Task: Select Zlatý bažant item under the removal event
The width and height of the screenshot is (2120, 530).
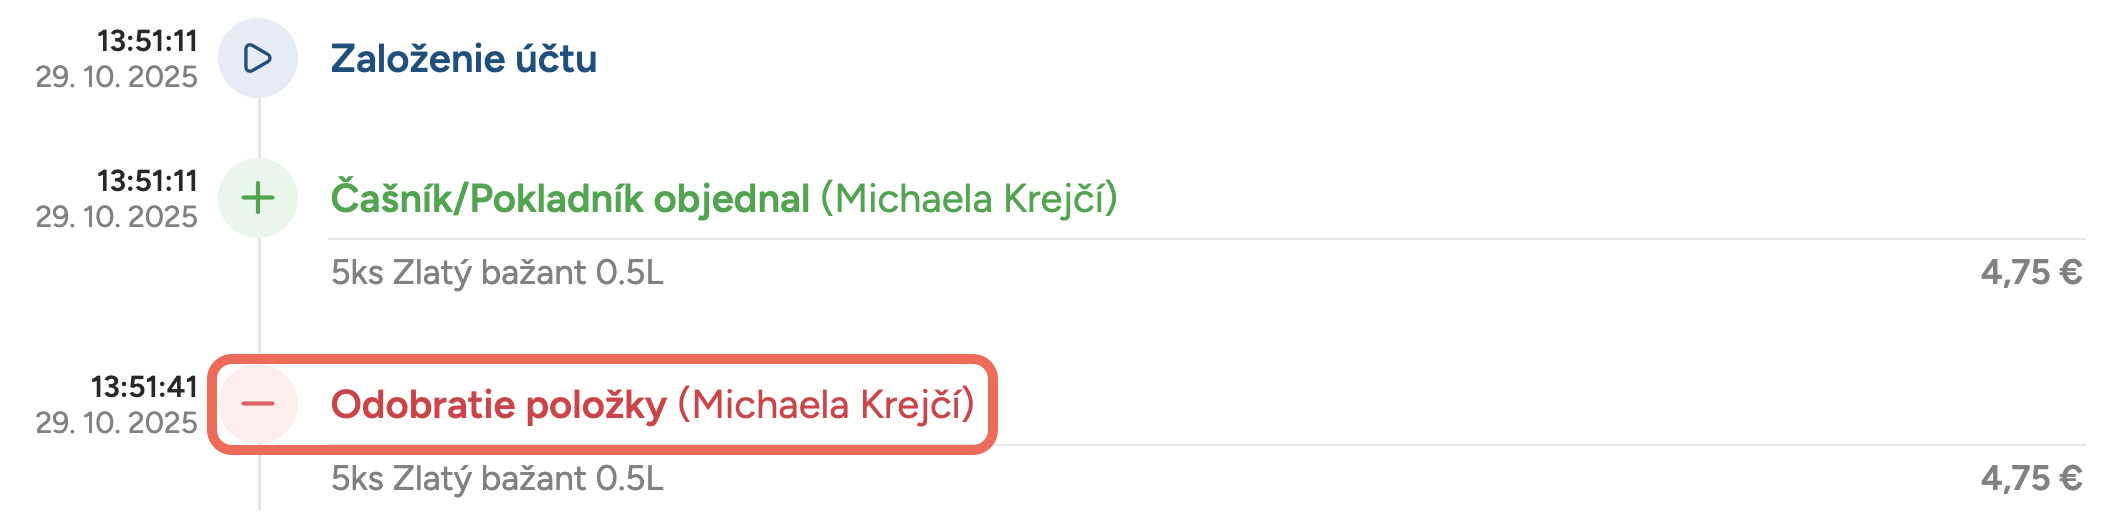Action: (497, 478)
